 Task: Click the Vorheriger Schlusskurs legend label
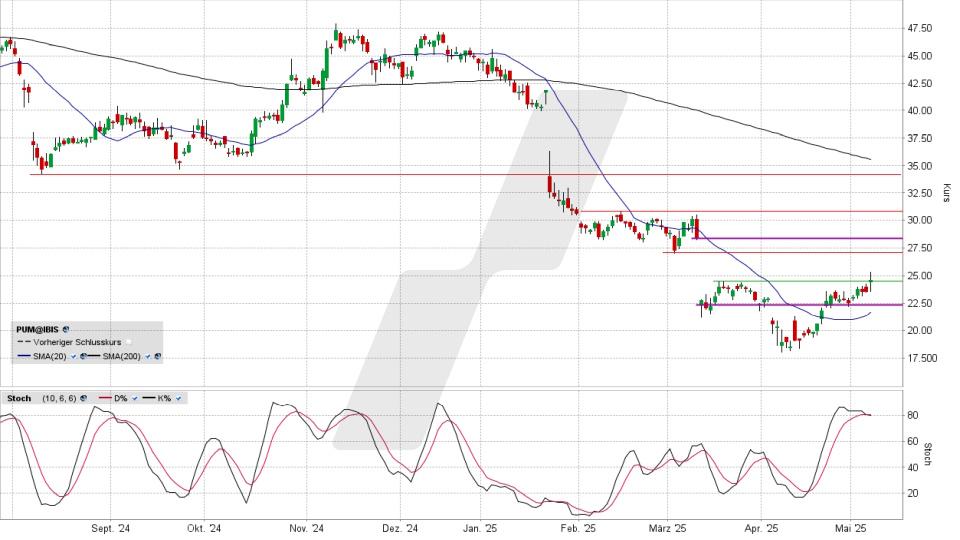pos(77,342)
